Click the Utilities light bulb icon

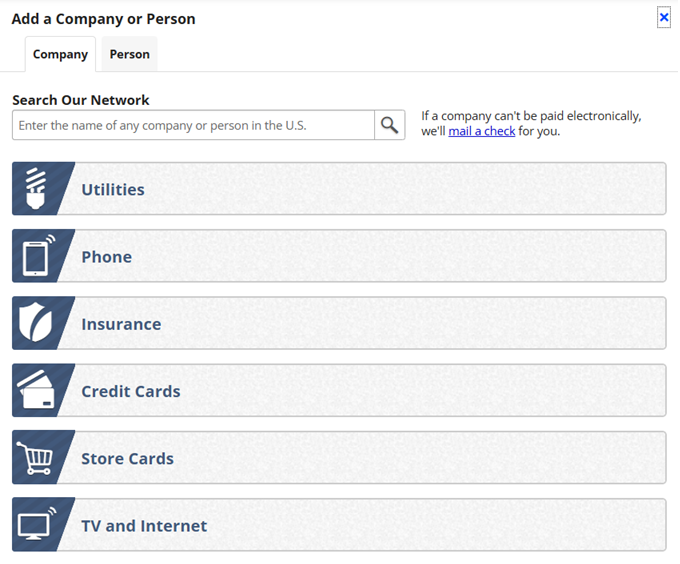(x=35, y=189)
